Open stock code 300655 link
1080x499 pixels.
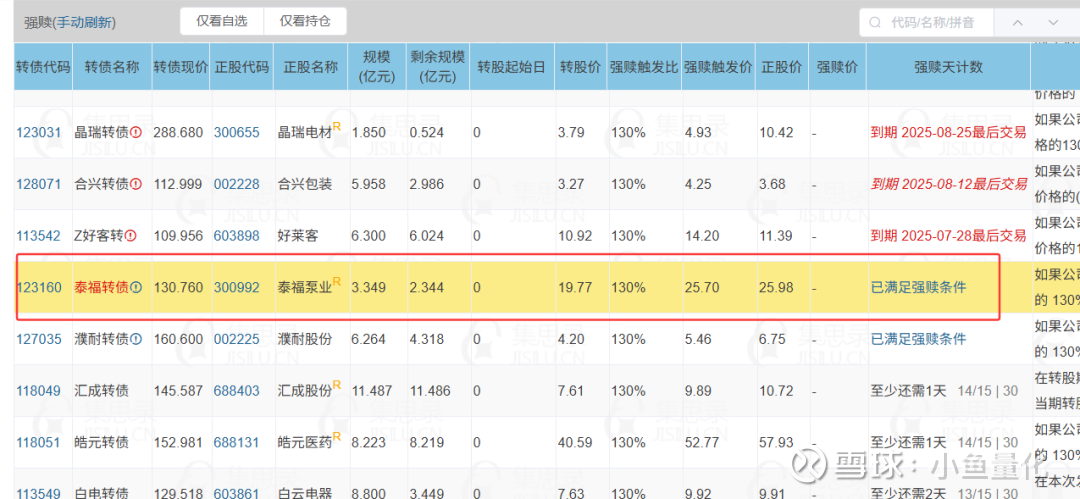pyautogui.click(x=237, y=132)
